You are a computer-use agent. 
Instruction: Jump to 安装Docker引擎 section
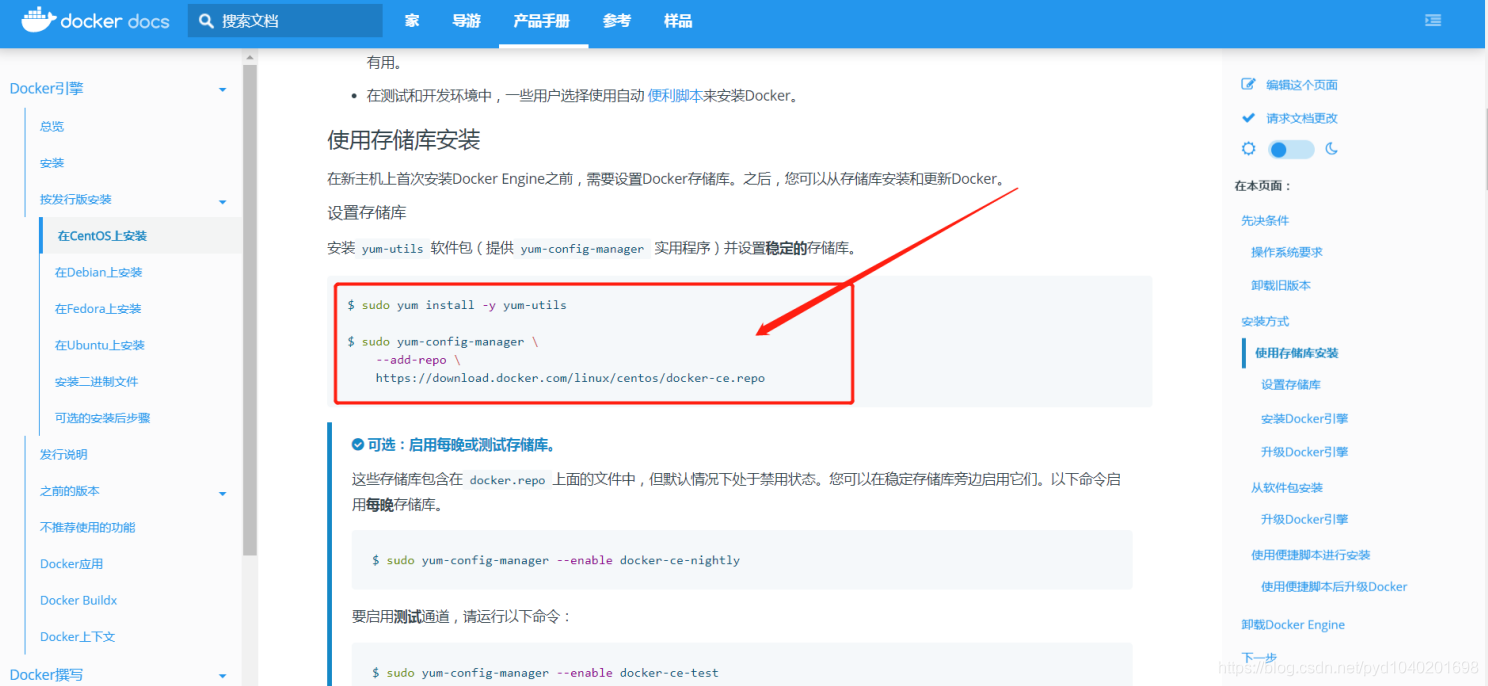[x=1305, y=419]
